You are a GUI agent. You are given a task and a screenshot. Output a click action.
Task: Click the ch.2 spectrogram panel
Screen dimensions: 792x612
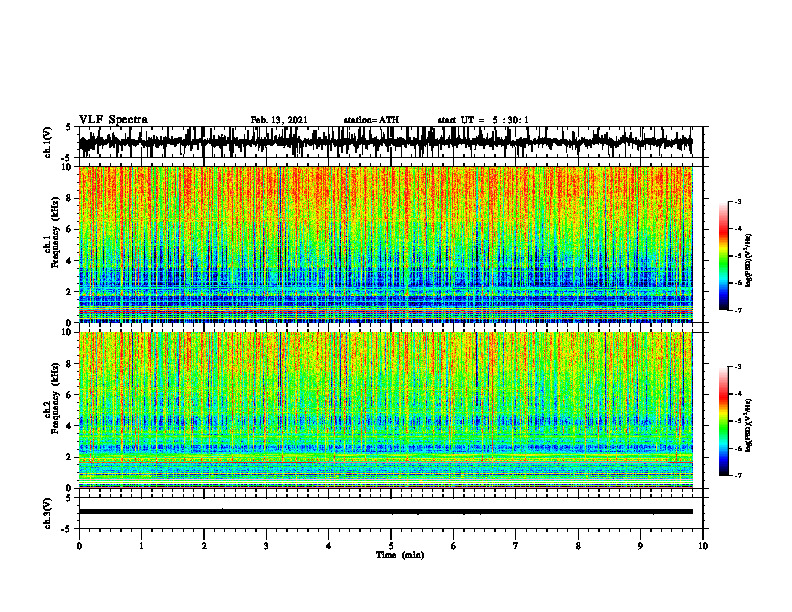(x=385, y=410)
